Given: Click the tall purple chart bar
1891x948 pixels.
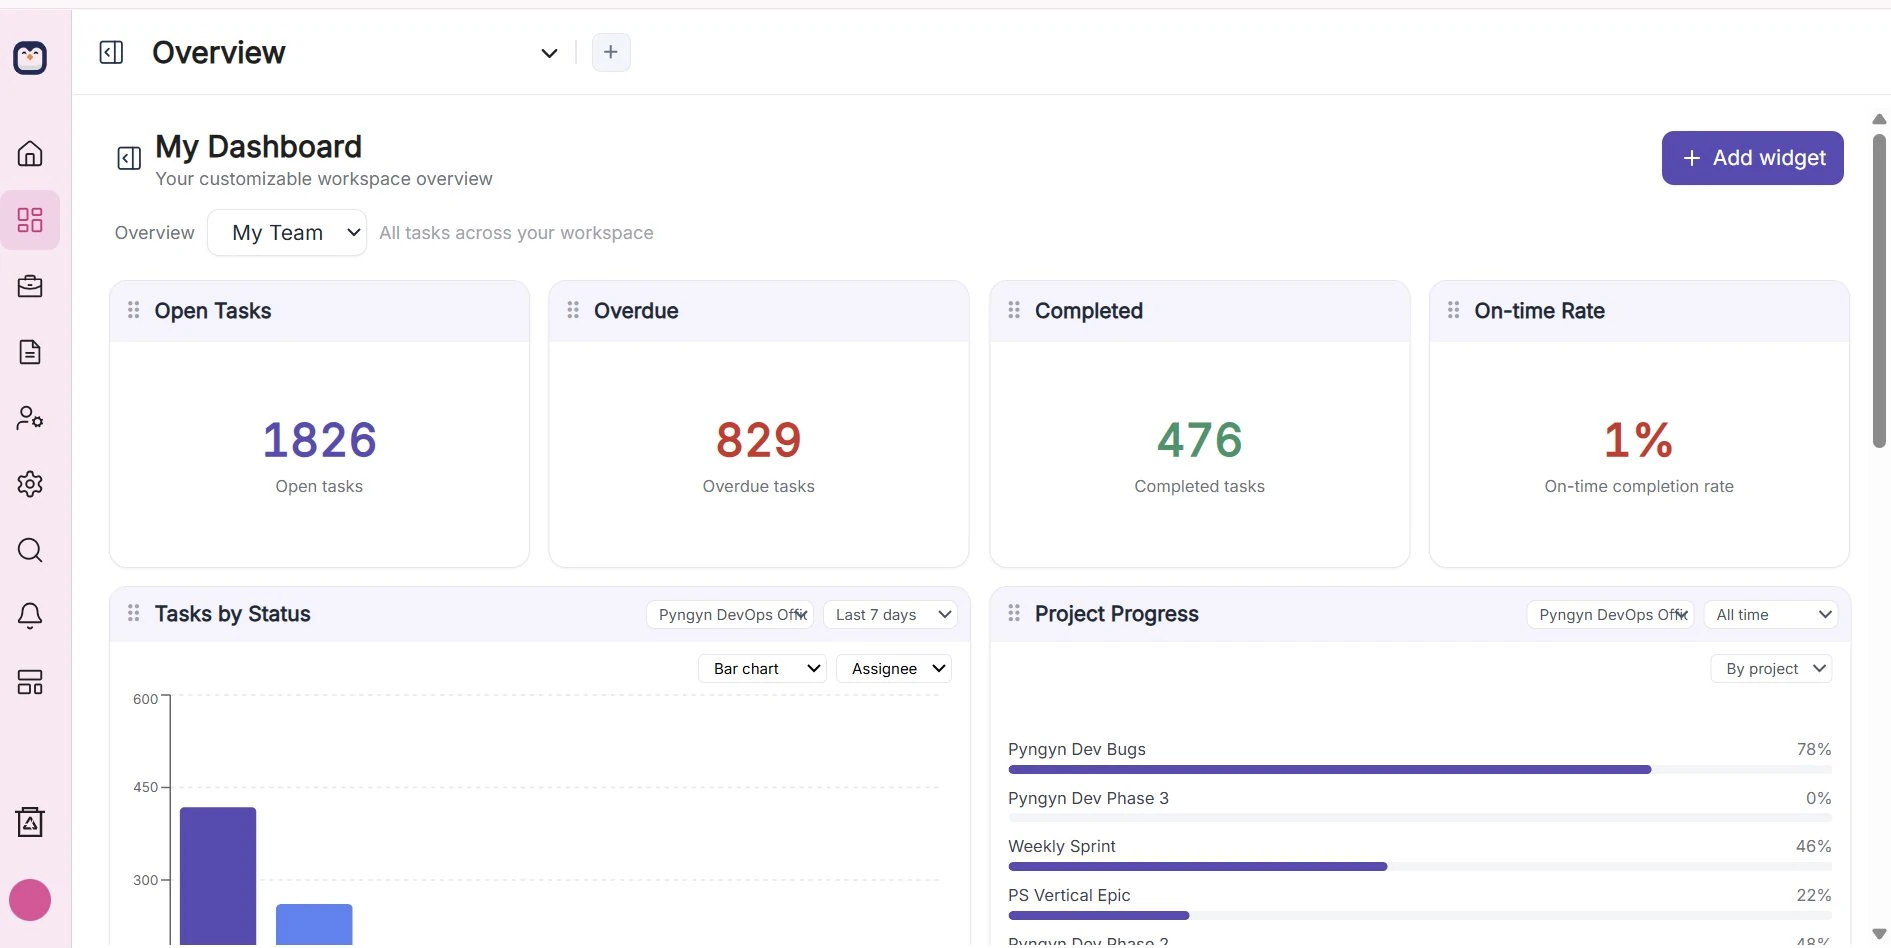Looking at the screenshot, I should 218,875.
